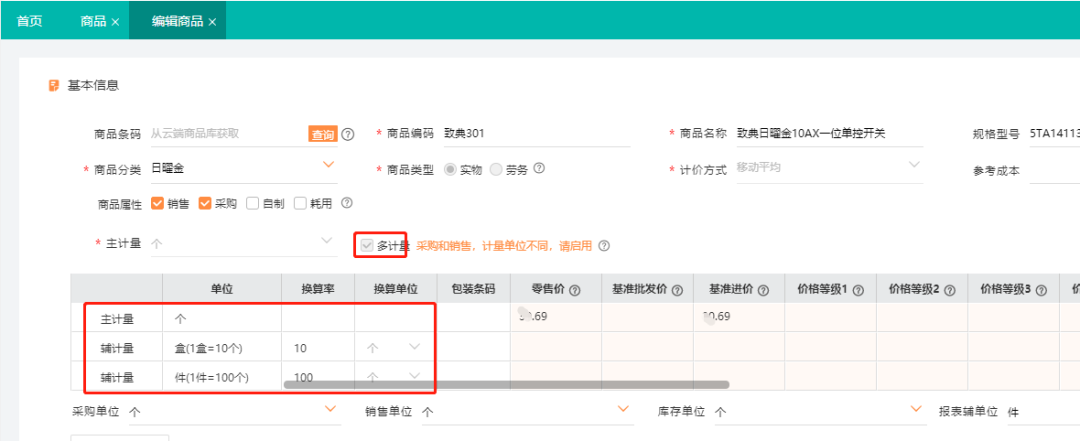The height and width of the screenshot is (441, 1080).
Task: Click help icon after 耗用 checkbox
Action: pos(347,202)
